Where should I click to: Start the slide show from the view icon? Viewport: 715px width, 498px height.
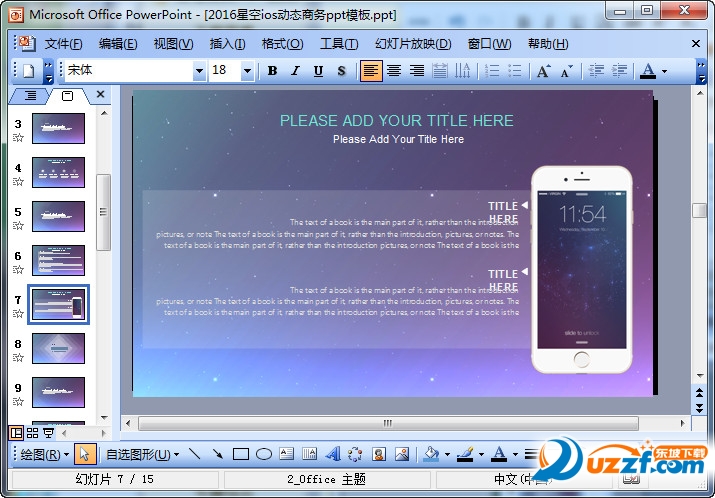pos(48,433)
